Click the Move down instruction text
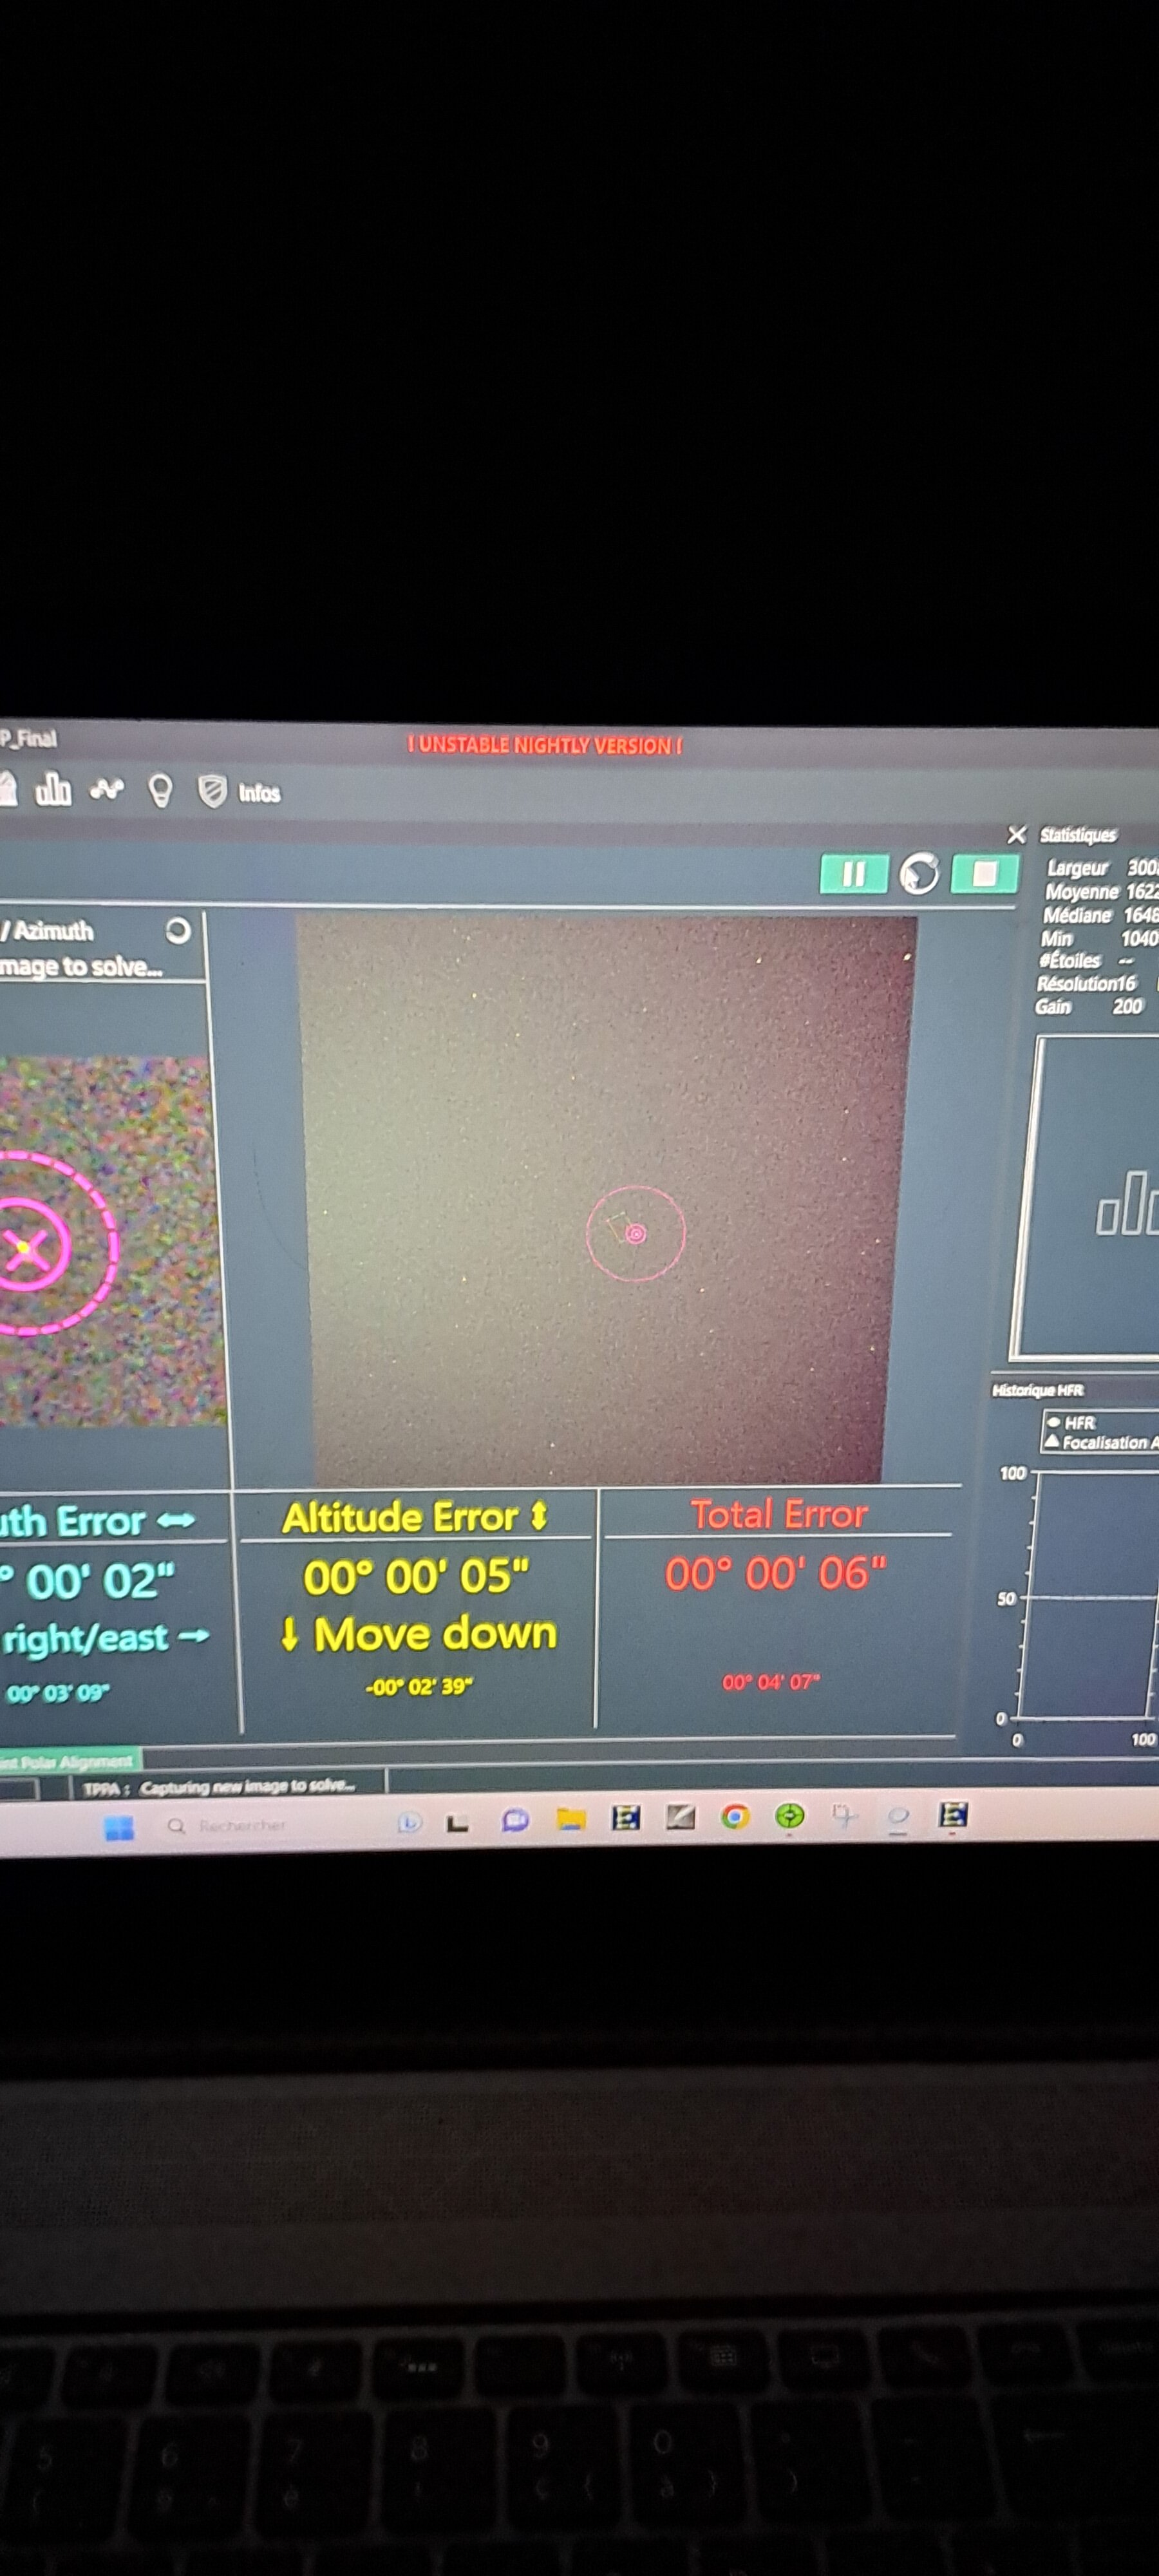This screenshot has height=2576, width=1159. tap(418, 1634)
